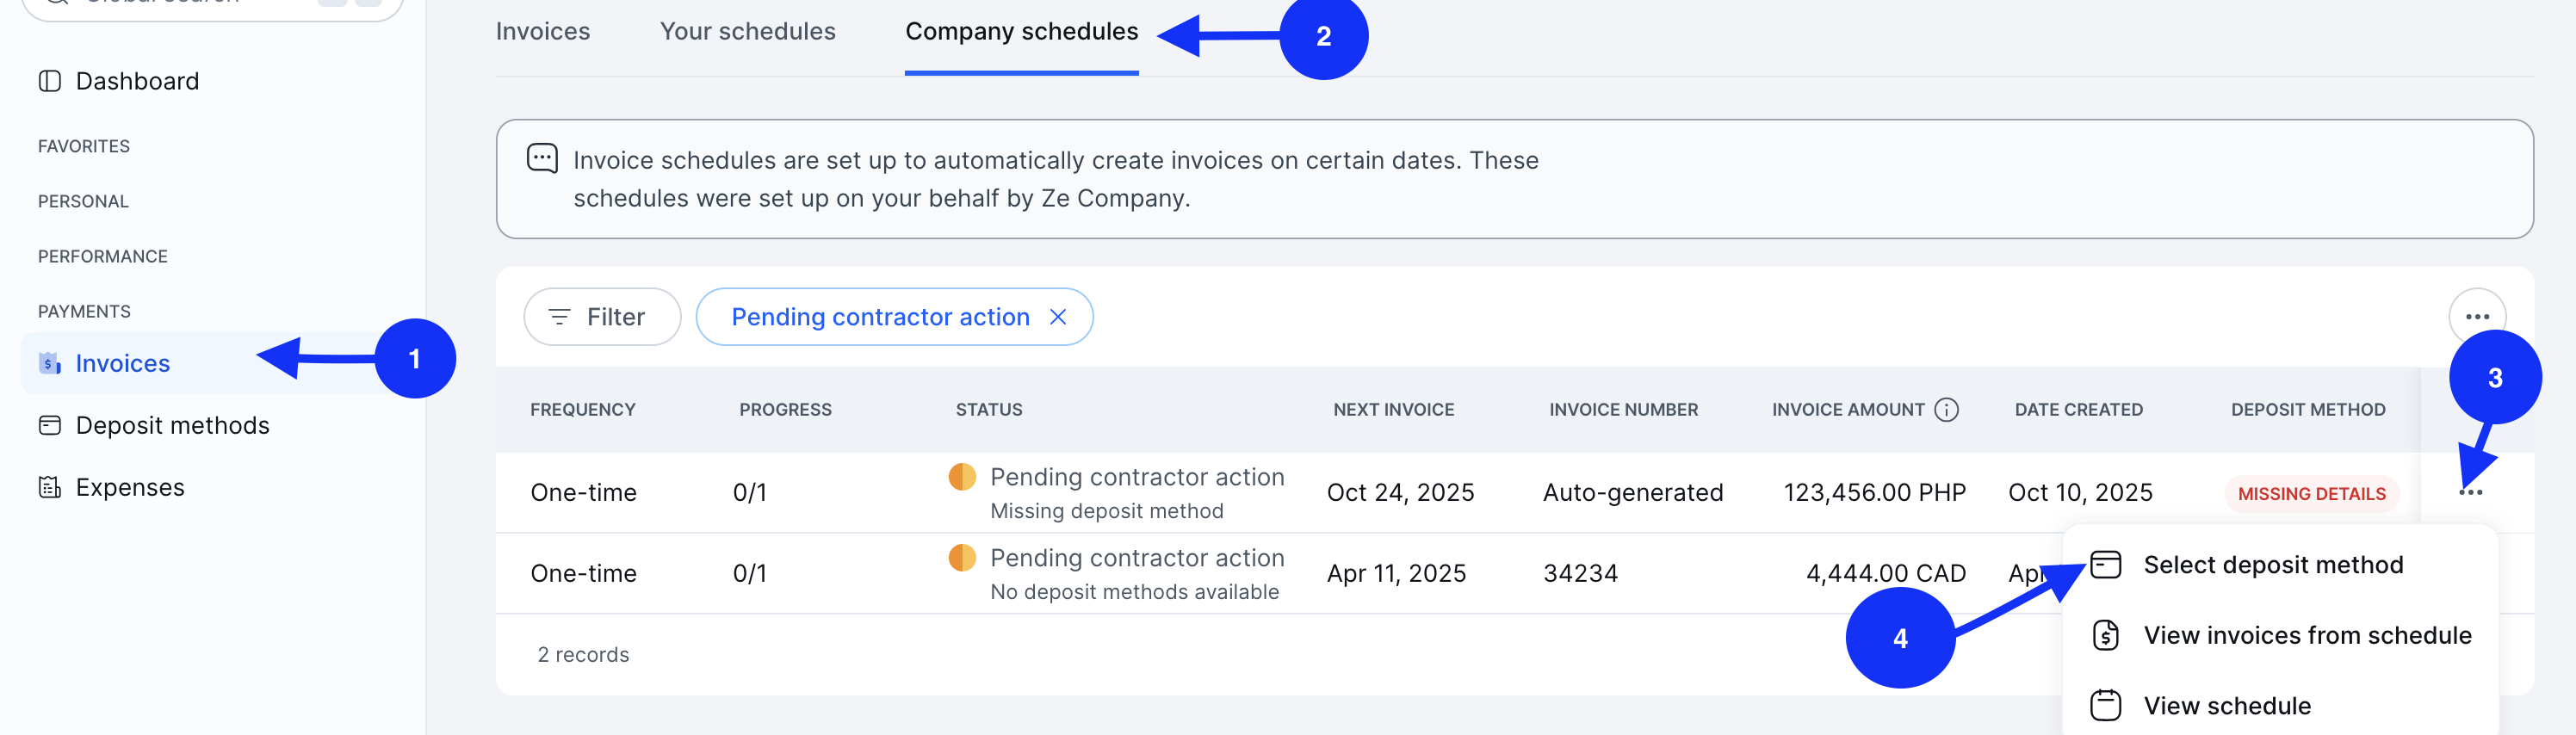Viewport: 2576px width, 735px height.
Task: Click invoice number 34234
Action: (1580, 573)
